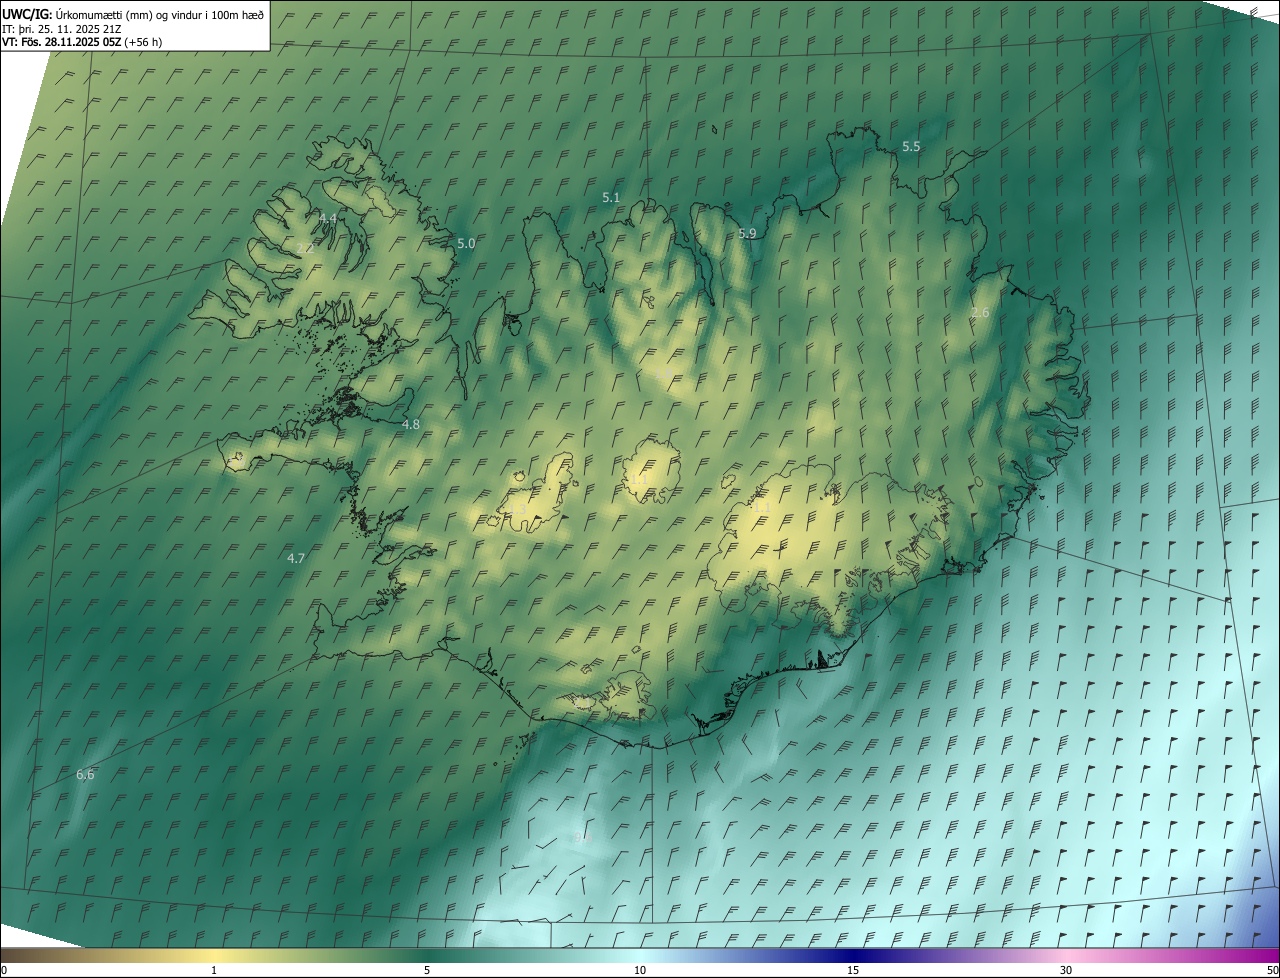Click the 4.4 value label in the Westfjords
1280x978 pixels.
[328, 218]
